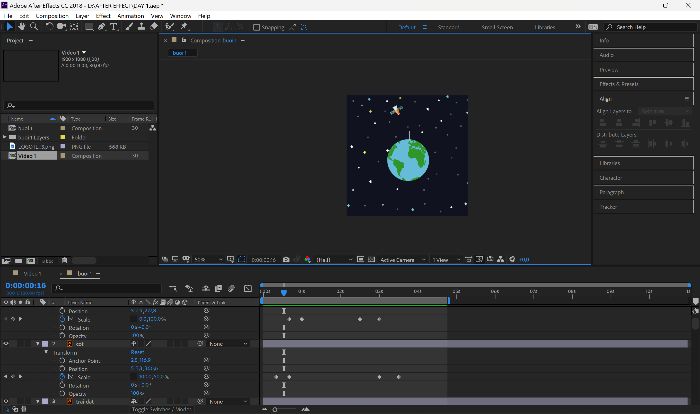Viewport: 700px width, 414px height.
Task: Open the Active Camera view dropdown
Action: point(403,259)
